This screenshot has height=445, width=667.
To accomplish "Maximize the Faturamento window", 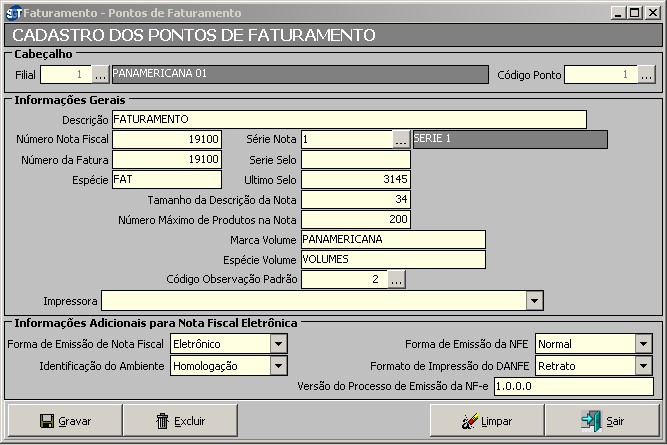I will coord(633,13).
